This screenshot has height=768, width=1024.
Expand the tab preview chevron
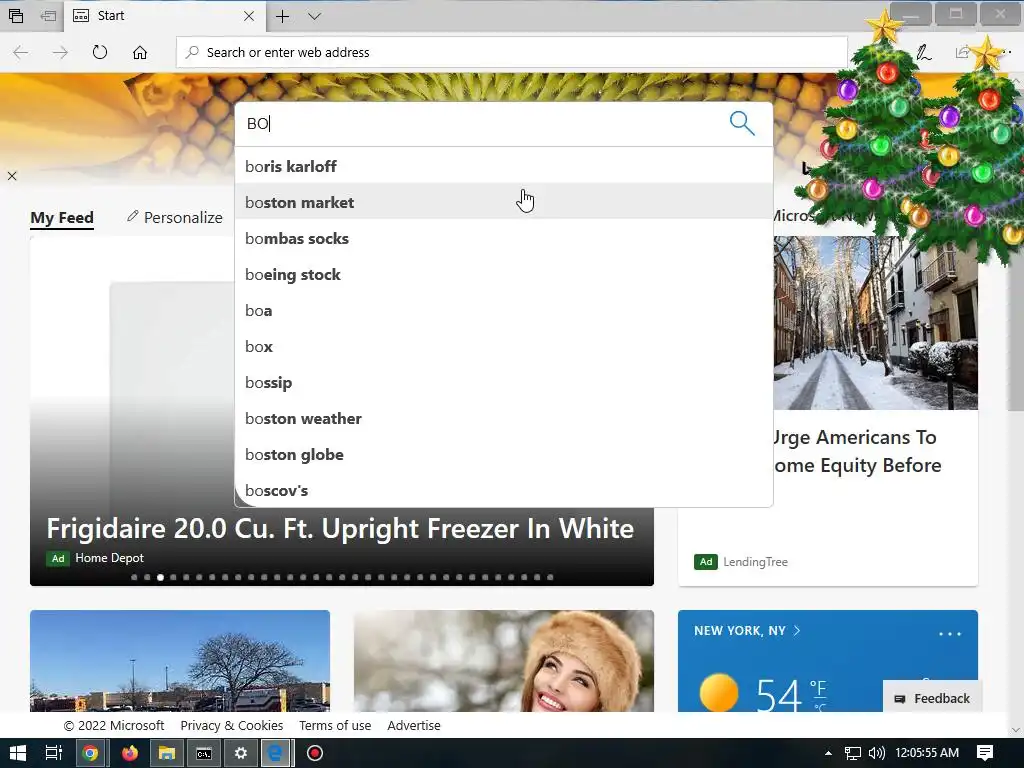(x=314, y=16)
